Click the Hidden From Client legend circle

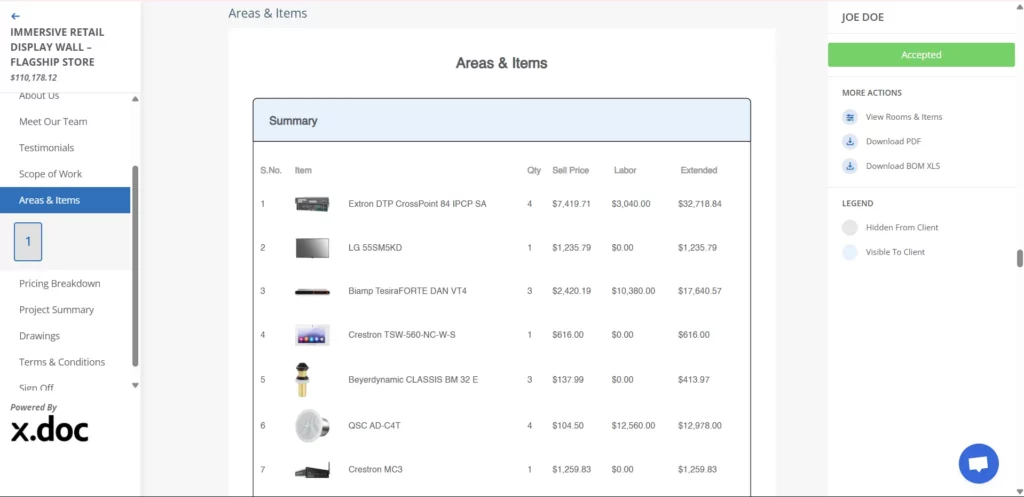pos(850,227)
